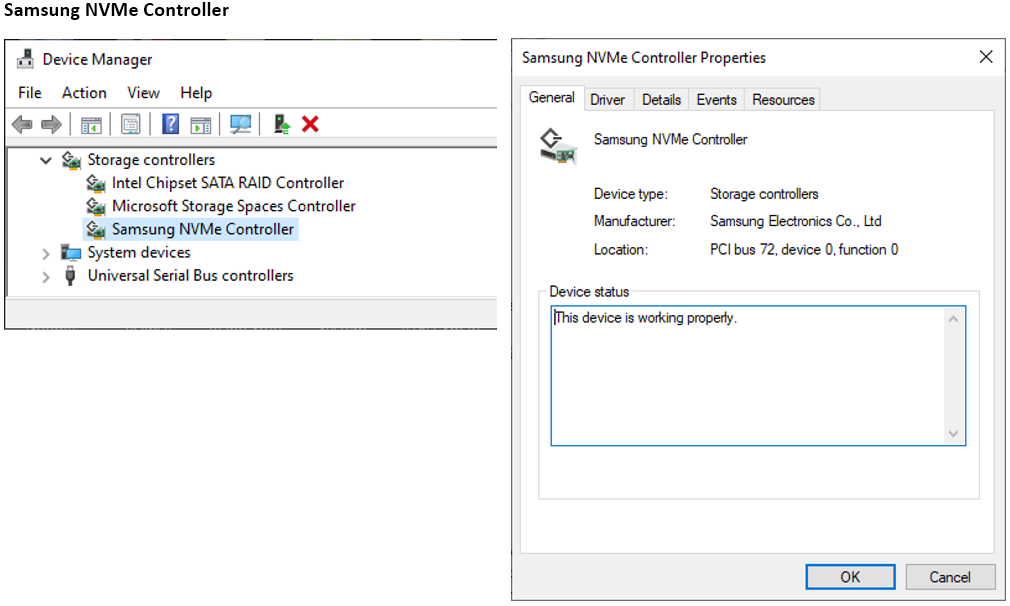The width and height of the screenshot is (1010, 606).
Task: Expand the Universal Serial Bus controllers node
Action: pyautogui.click(x=46, y=277)
